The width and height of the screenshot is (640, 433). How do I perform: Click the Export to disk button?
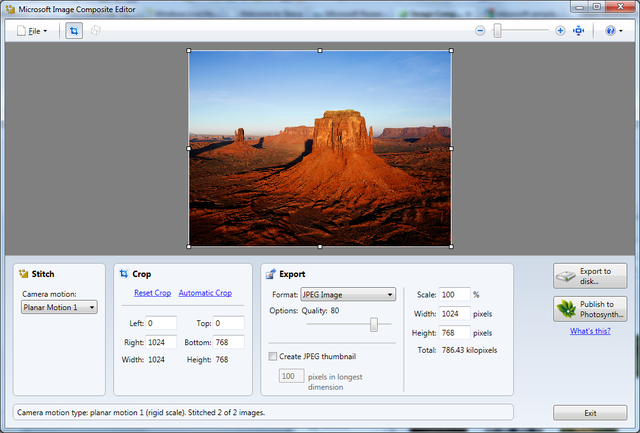pos(590,276)
